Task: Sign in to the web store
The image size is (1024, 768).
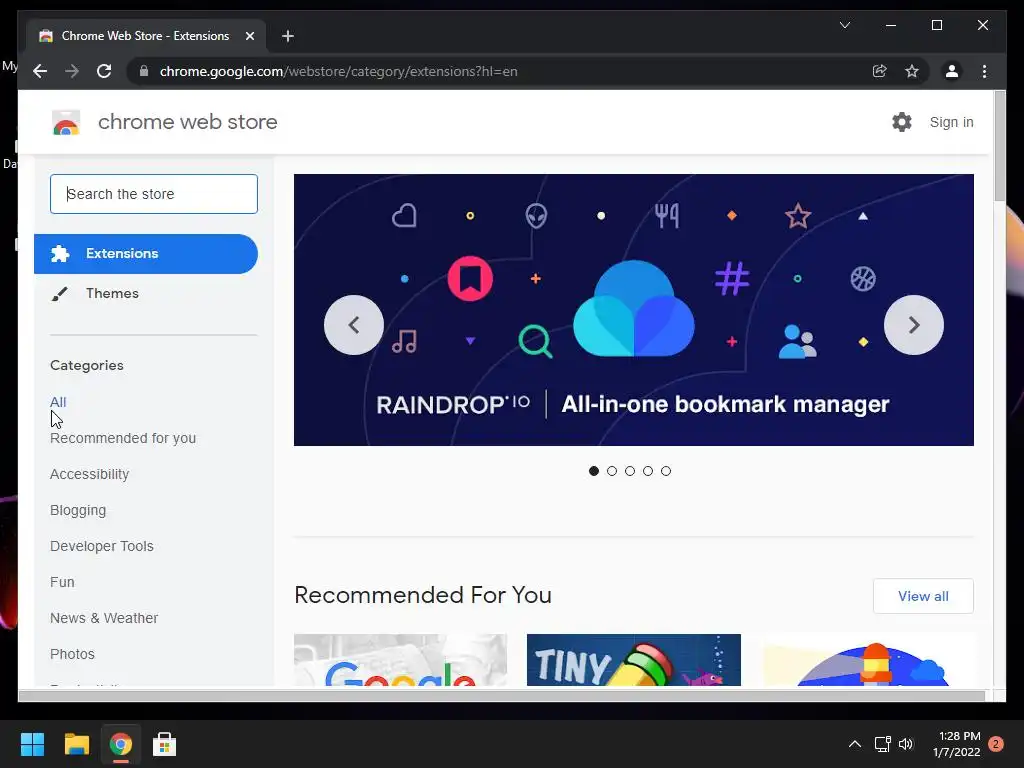Action: 952,122
